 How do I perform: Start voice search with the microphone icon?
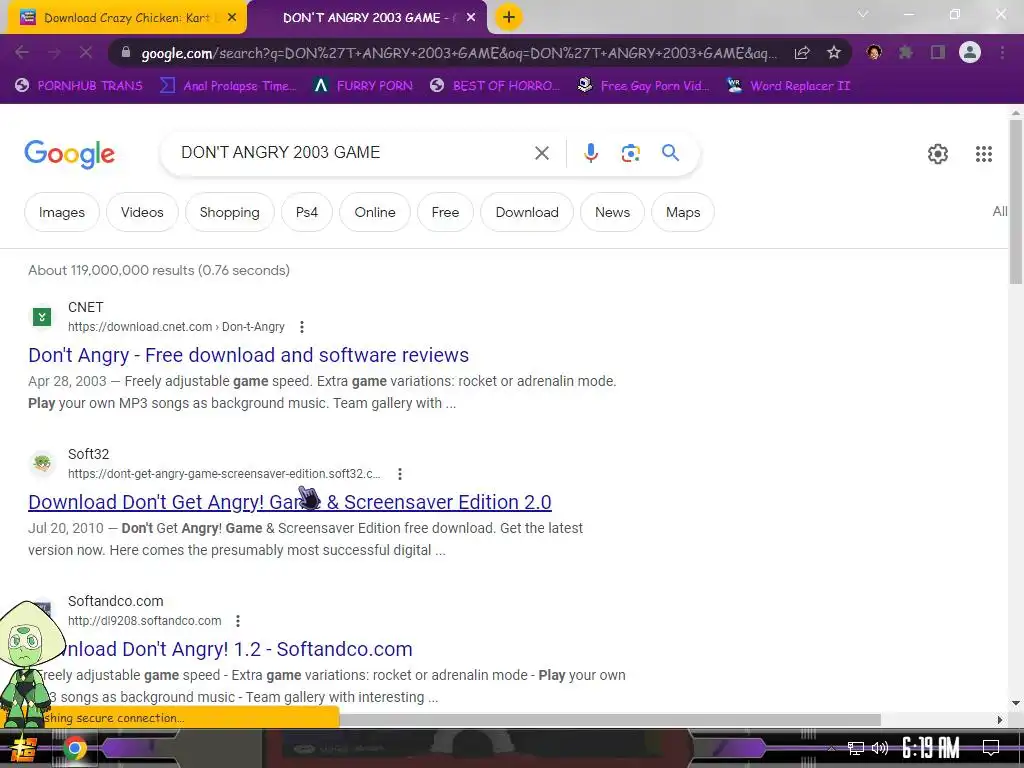coord(590,153)
